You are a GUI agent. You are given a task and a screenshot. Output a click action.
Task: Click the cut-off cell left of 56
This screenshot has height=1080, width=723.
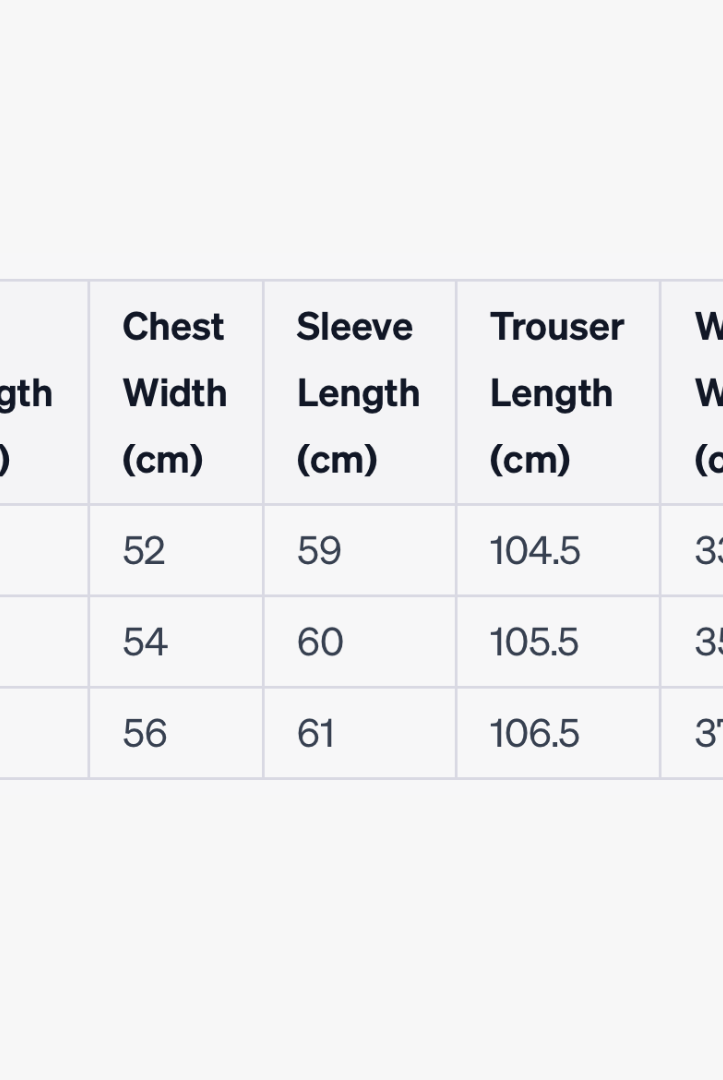tap(40, 734)
